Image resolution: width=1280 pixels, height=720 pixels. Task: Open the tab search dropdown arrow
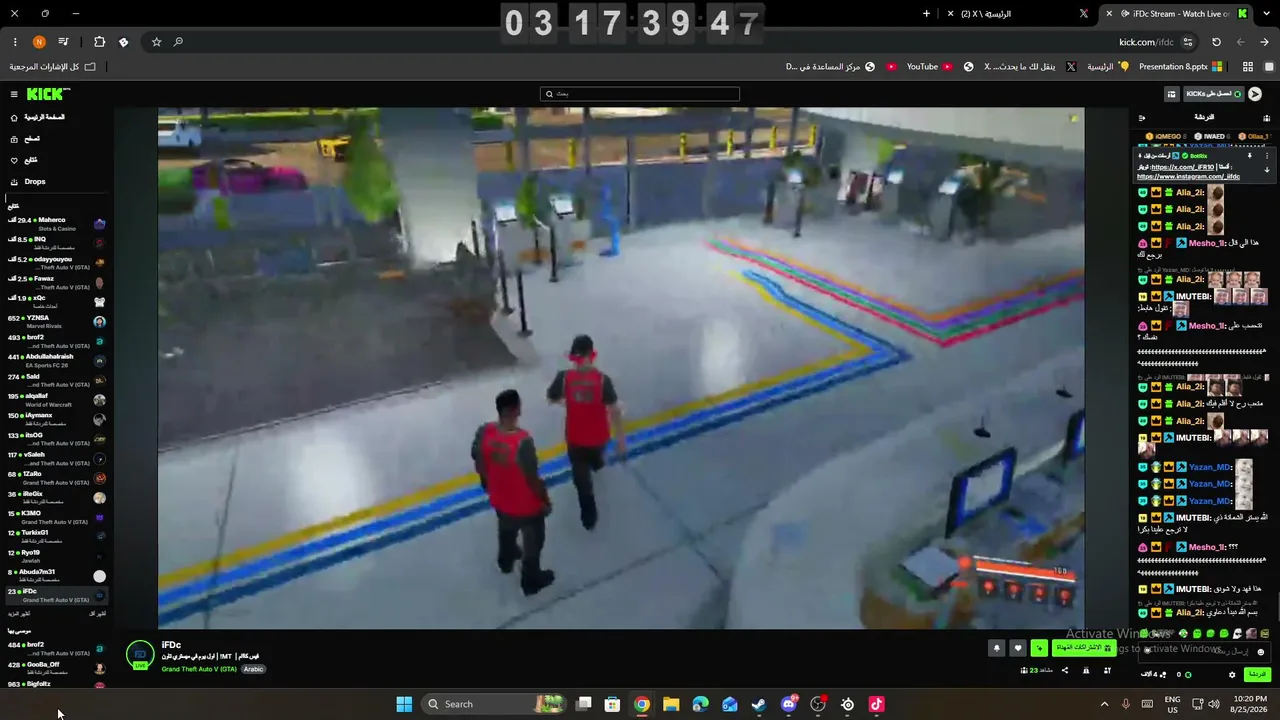point(1265,14)
